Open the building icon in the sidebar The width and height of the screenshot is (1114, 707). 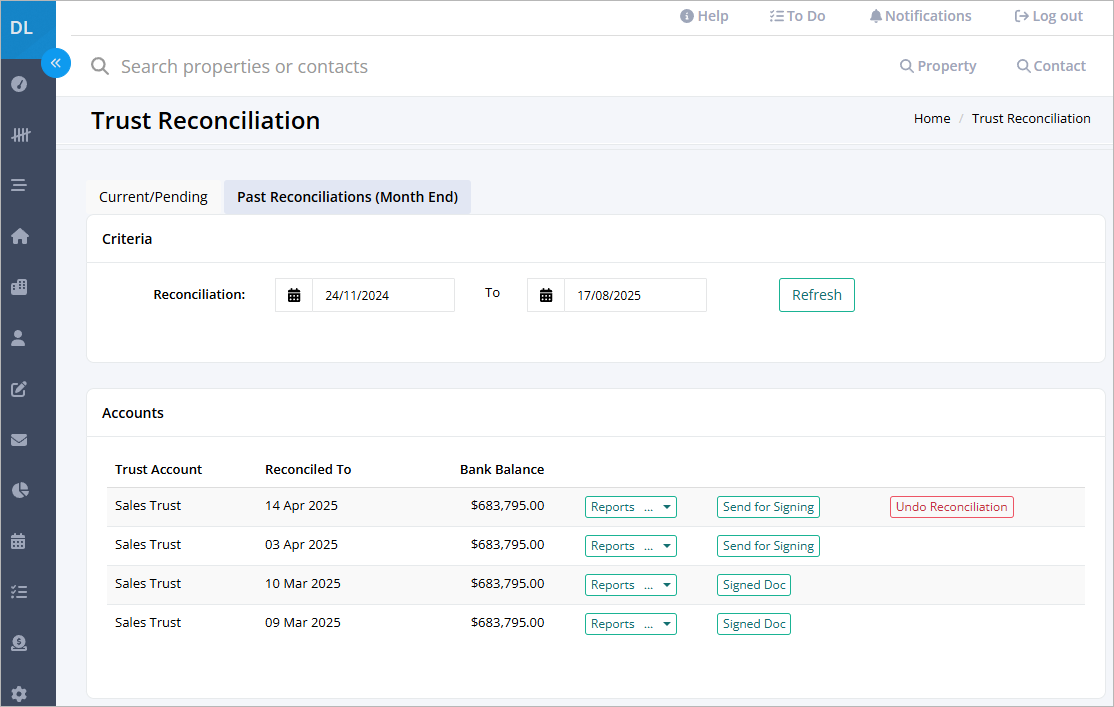[x=19, y=287]
